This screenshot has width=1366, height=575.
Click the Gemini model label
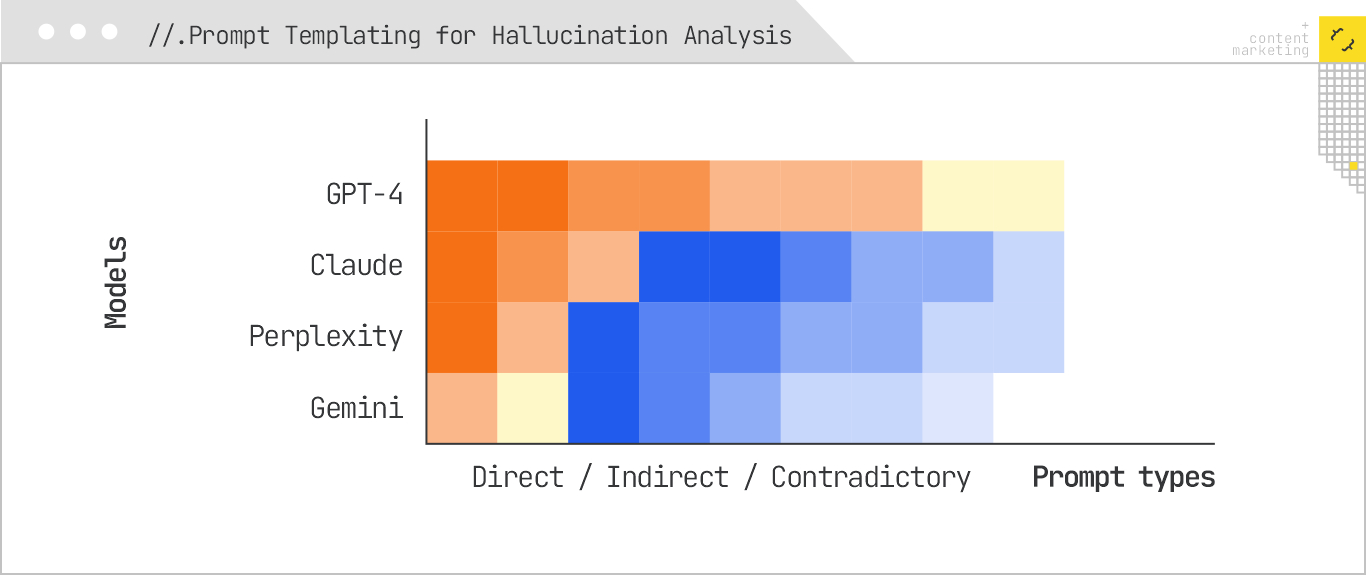(356, 408)
